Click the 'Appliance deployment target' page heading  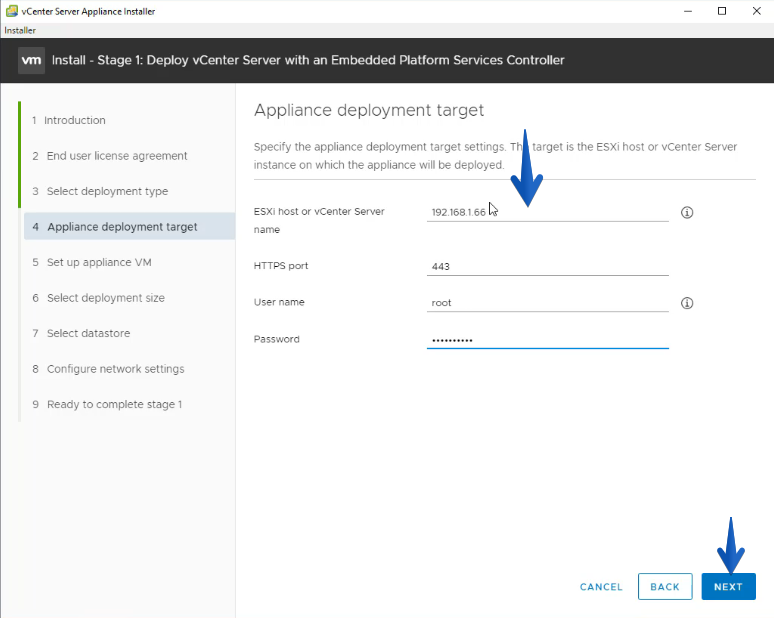pyautogui.click(x=369, y=110)
